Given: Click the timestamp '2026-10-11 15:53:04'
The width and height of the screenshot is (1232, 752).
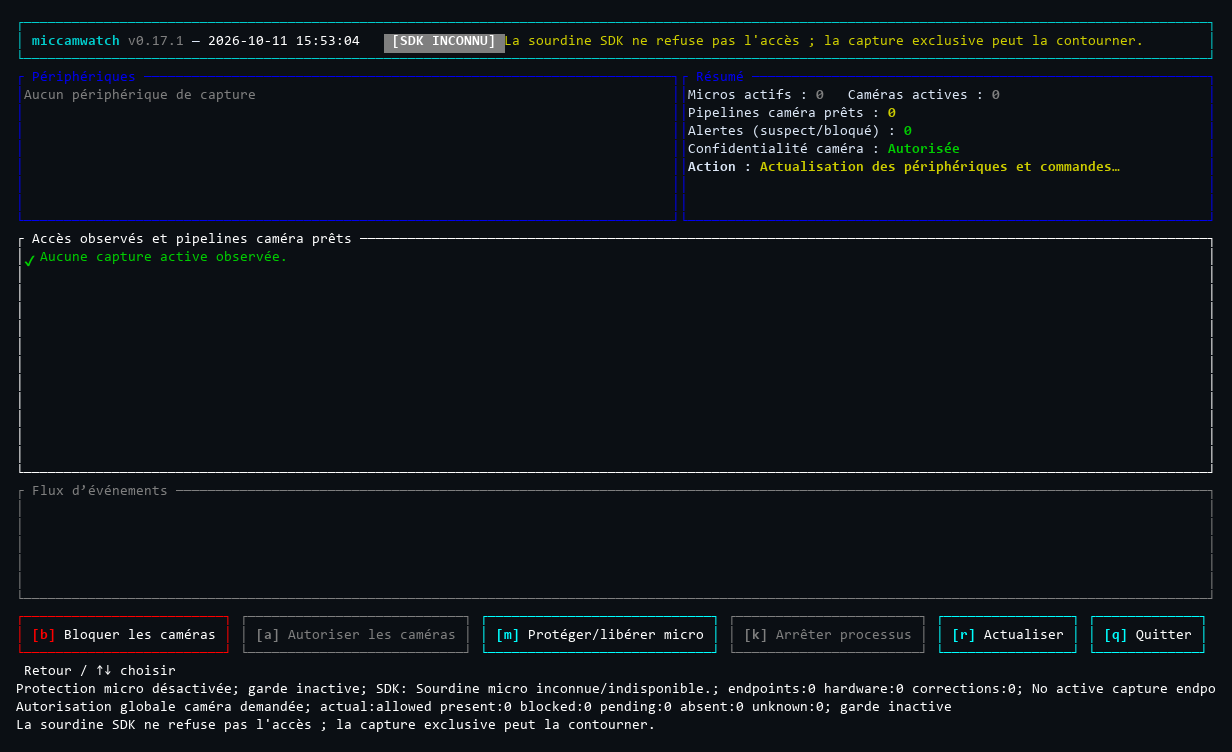Looking at the screenshot, I should pos(284,41).
